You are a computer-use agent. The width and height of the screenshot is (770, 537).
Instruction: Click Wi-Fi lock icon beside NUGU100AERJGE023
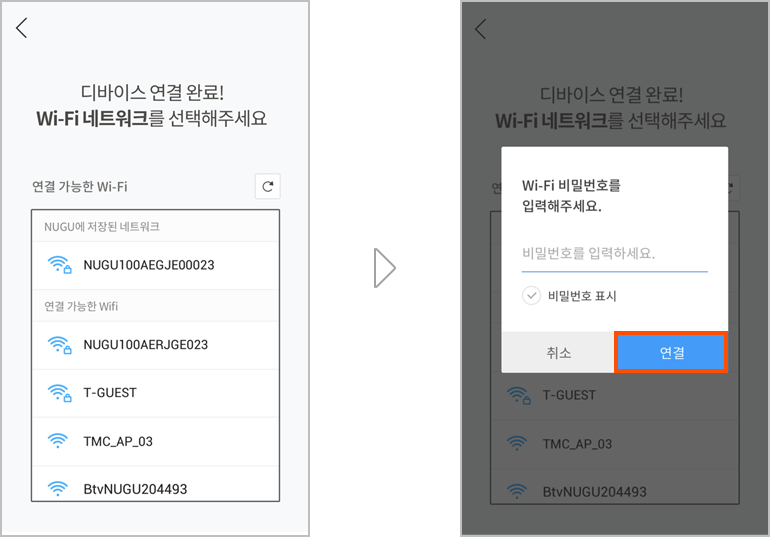point(59,345)
